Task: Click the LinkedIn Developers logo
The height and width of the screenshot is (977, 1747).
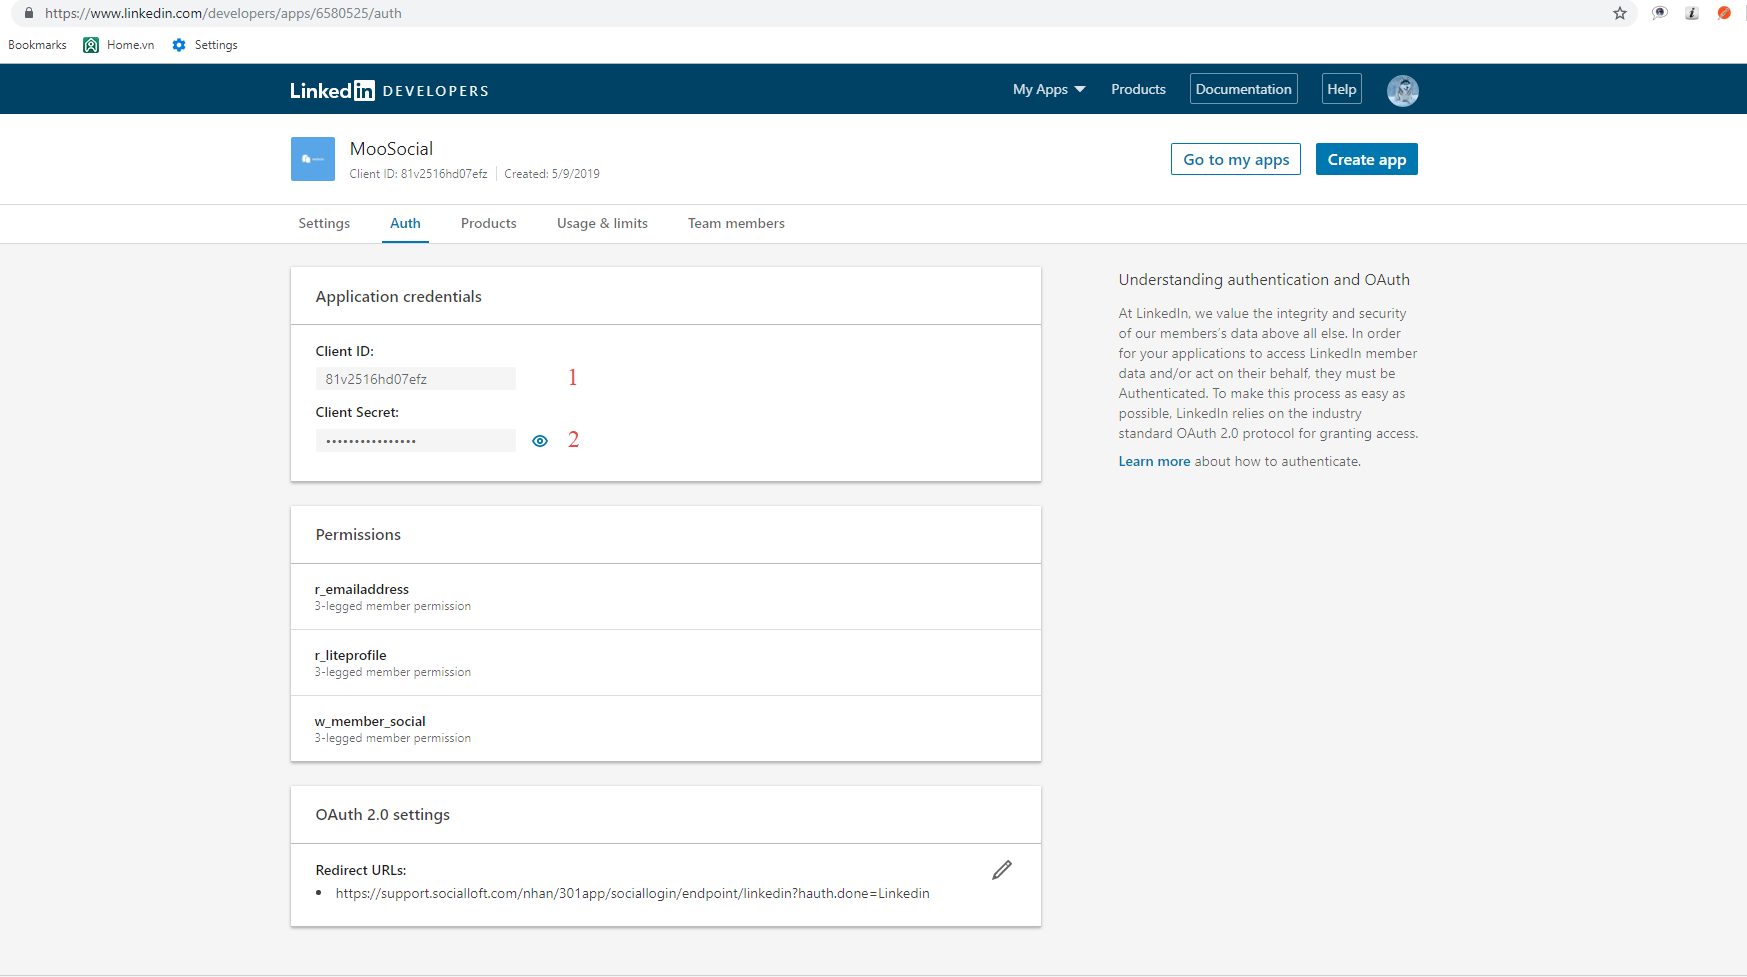Action: click(389, 90)
